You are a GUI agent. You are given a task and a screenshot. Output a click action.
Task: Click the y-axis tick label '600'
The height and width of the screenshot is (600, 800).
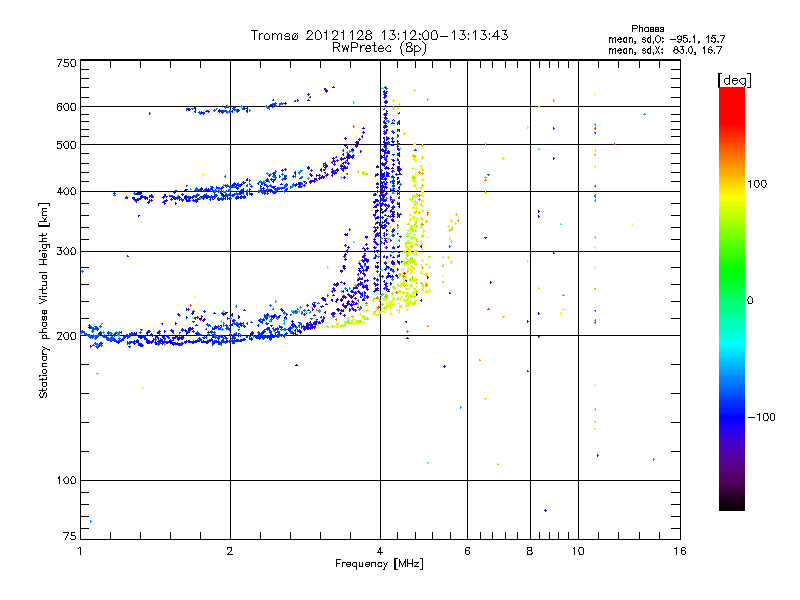tap(66, 107)
